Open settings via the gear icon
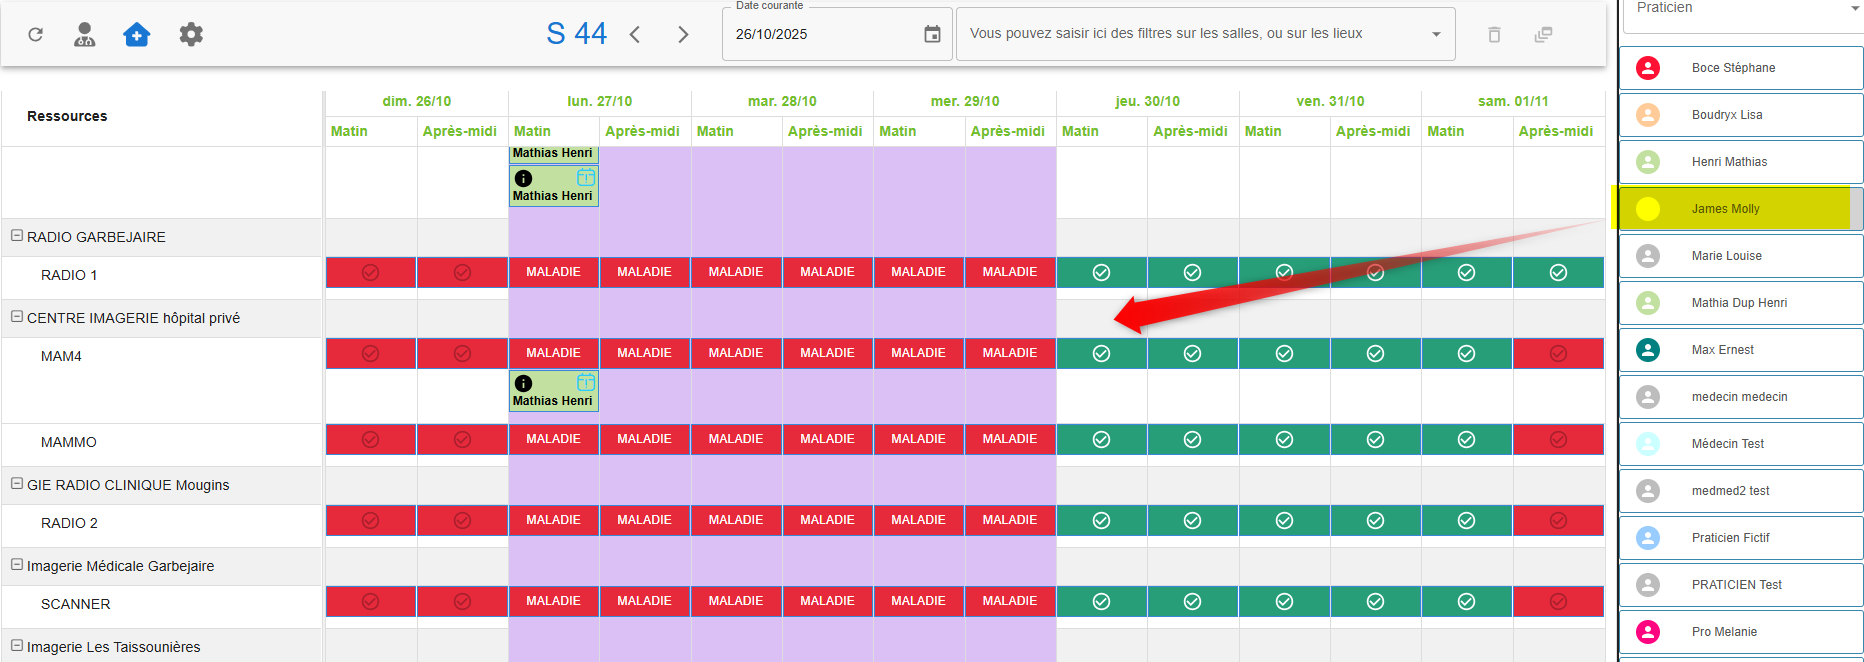Screen dimensions: 1864x662 coord(191,34)
